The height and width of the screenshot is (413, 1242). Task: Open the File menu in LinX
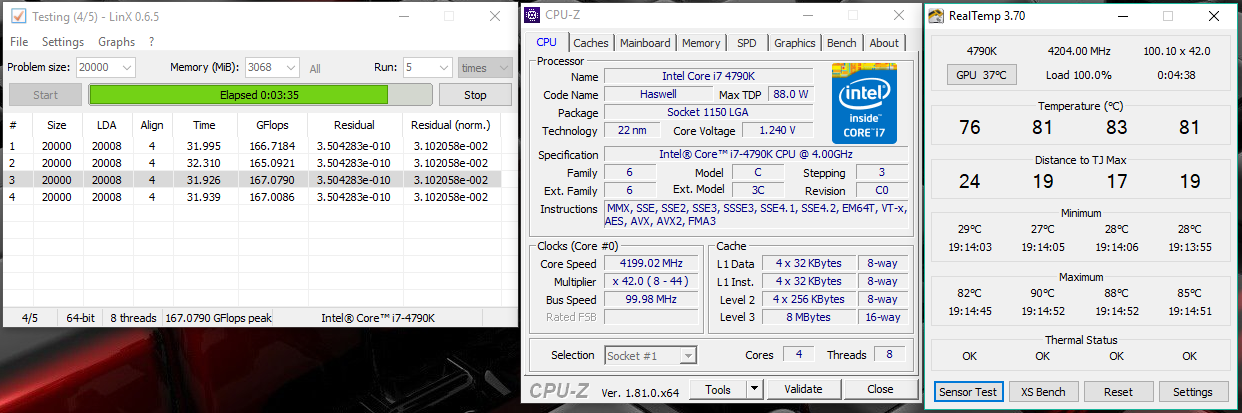[x=19, y=42]
